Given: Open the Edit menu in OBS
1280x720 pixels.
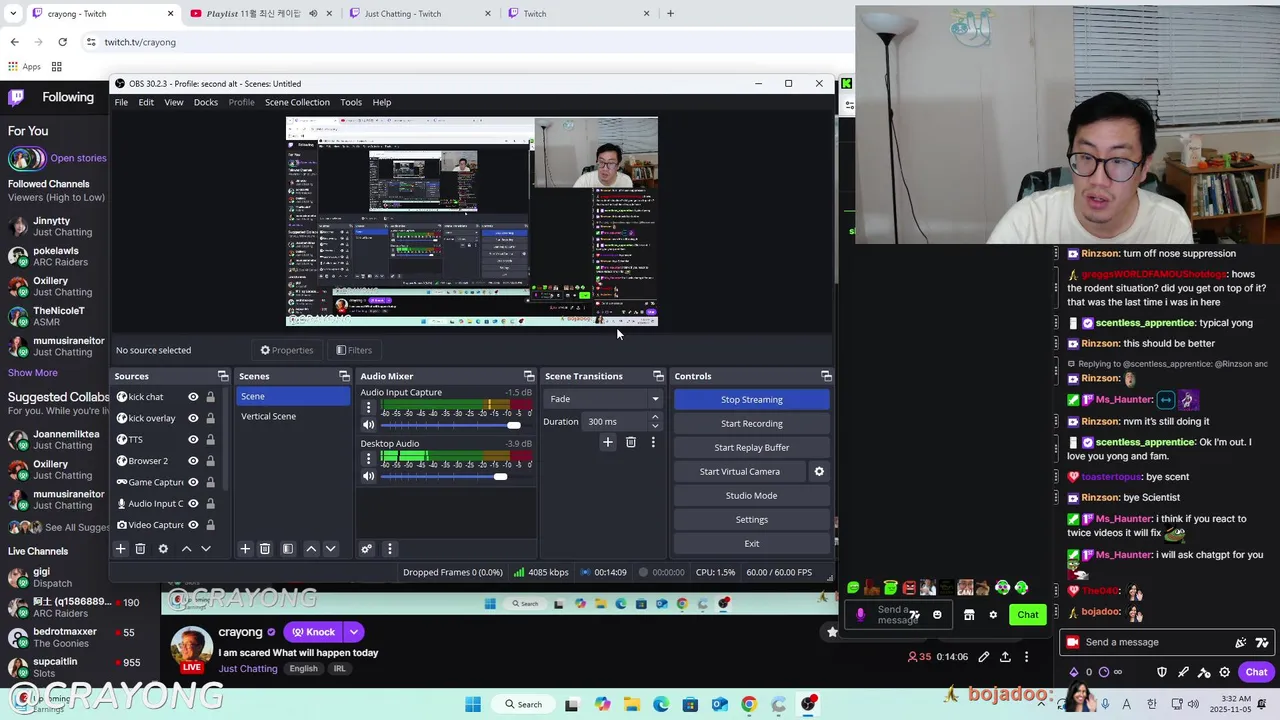Looking at the screenshot, I should tap(146, 102).
